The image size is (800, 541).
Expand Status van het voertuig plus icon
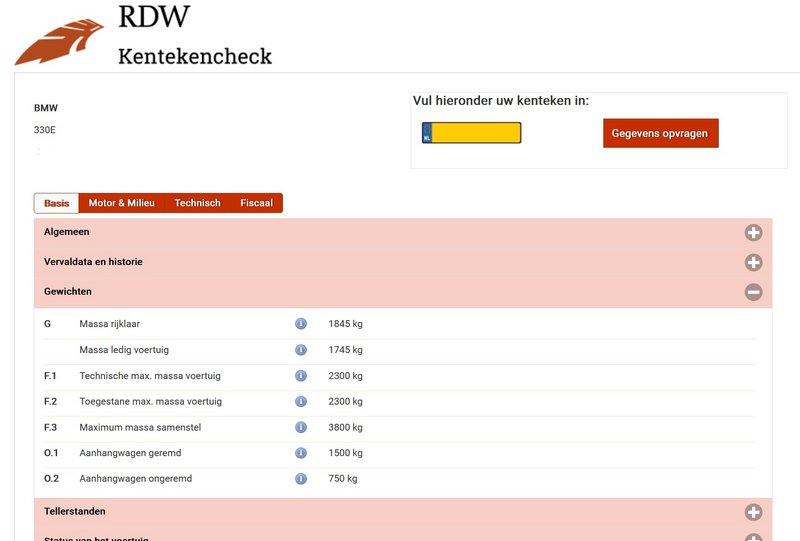click(x=754, y=537)
